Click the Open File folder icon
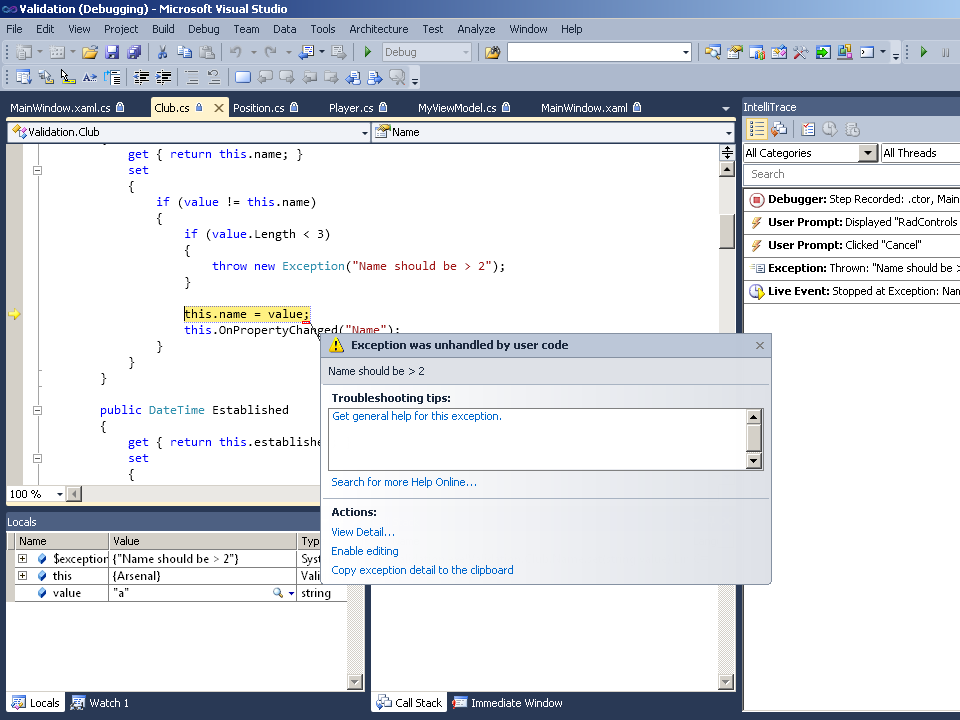960x720 pixels. tap(90, 52)
